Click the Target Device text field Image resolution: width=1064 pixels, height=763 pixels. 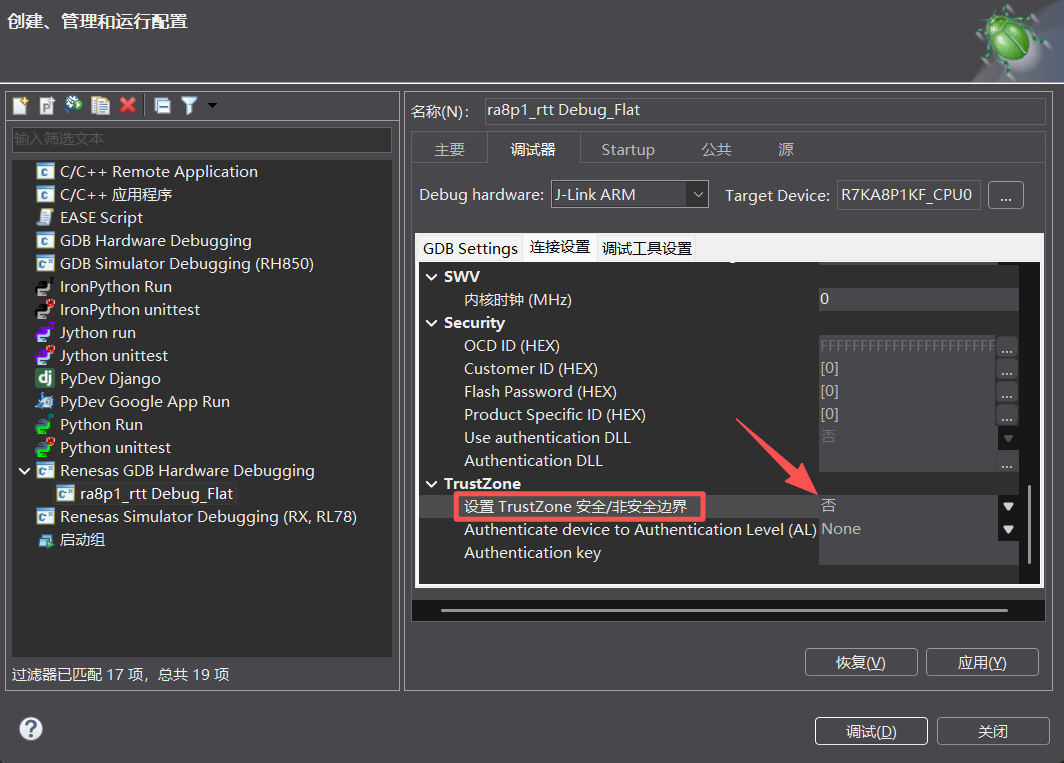(x=908, y=196)
